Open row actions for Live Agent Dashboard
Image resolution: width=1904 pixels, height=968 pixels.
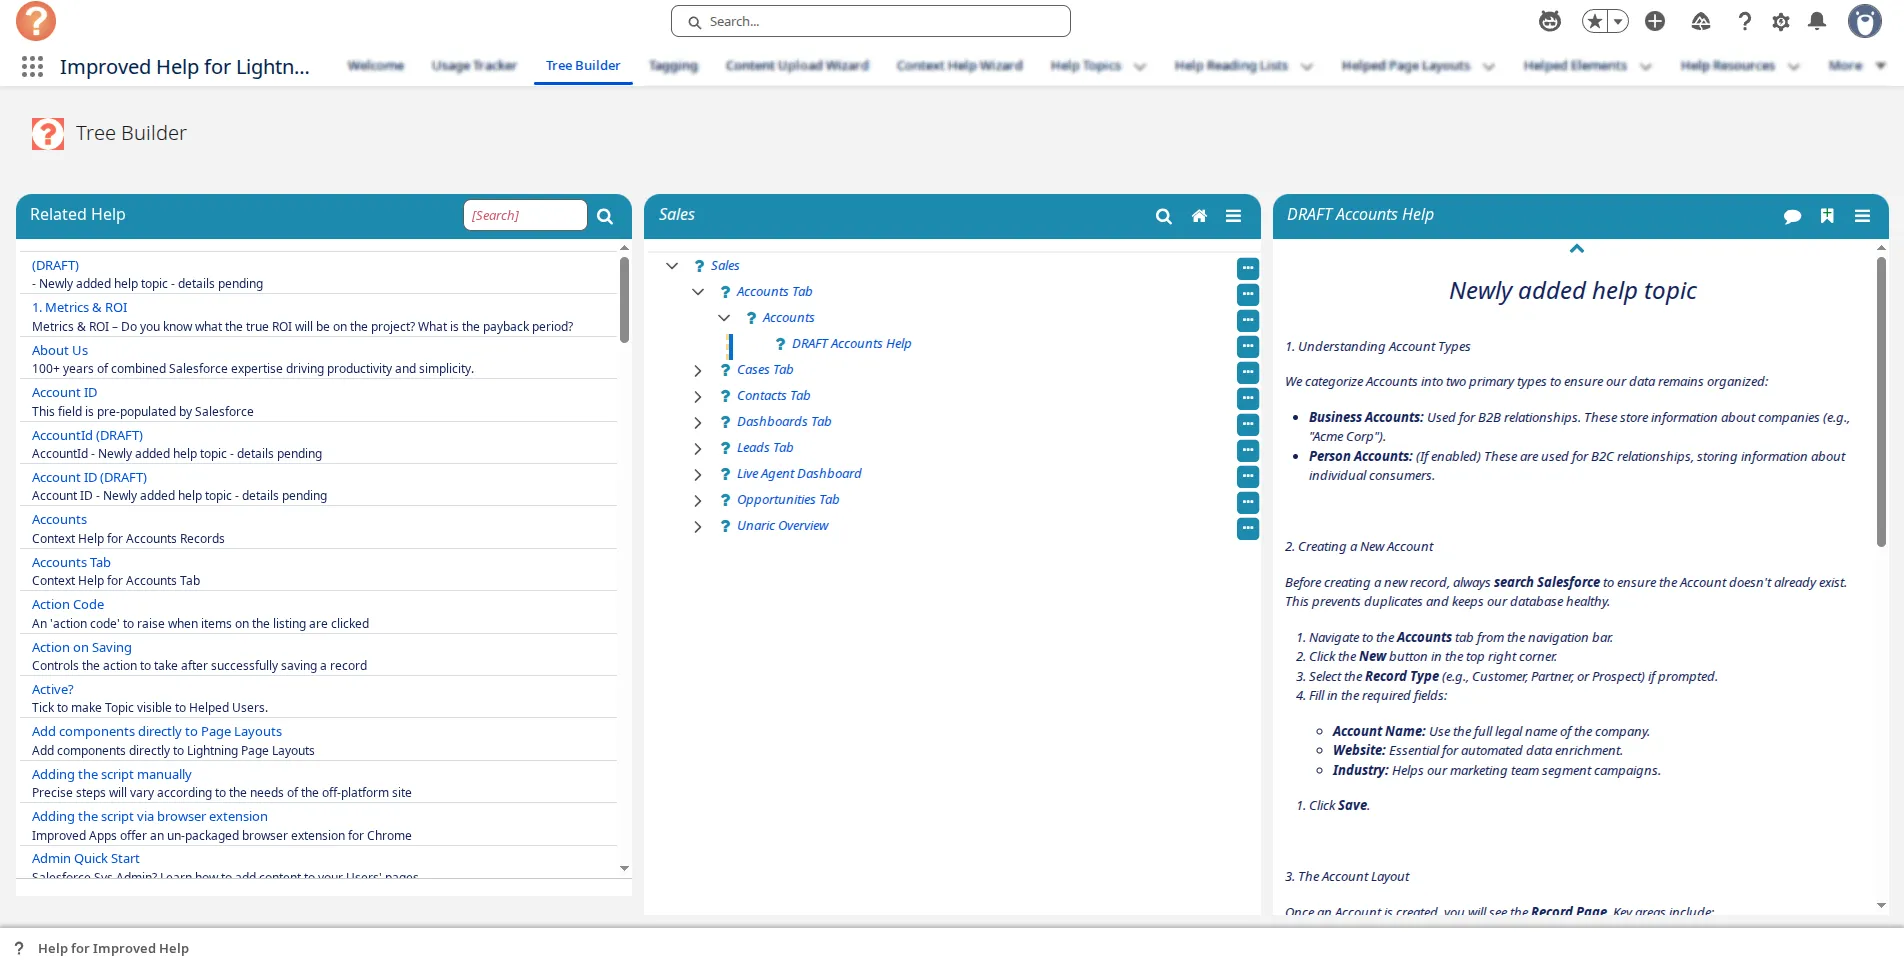1248,476
